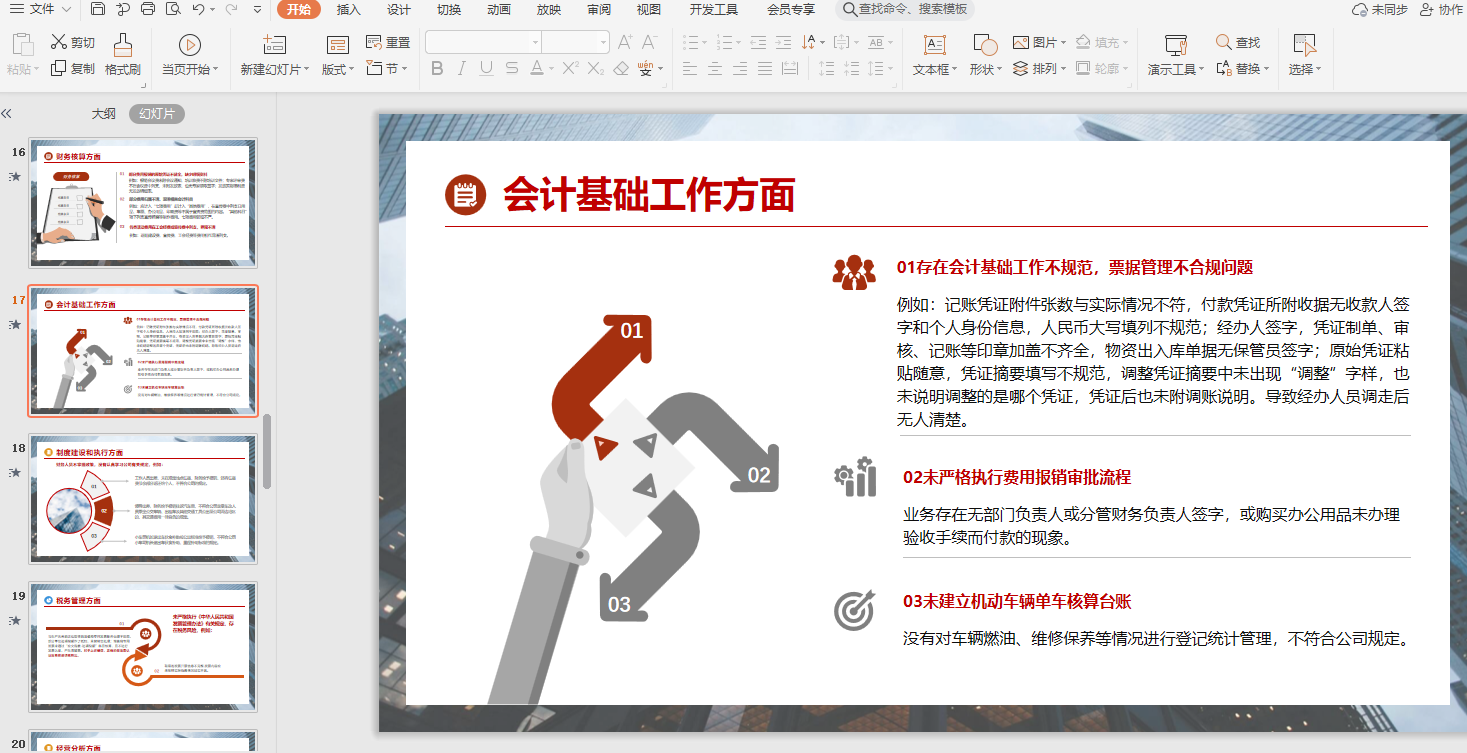
Task: Click the Reset (重置) slide button
Action: click(x=388, y=43)
